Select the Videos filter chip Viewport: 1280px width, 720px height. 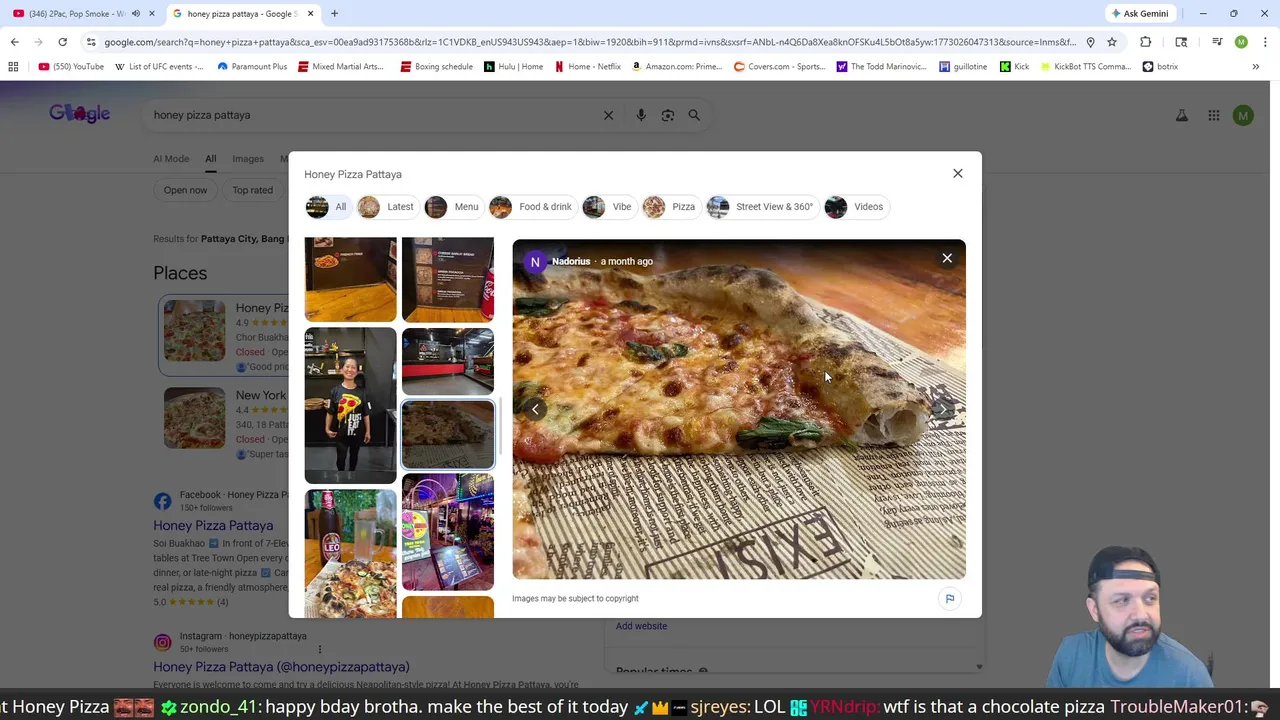(855, 207)
